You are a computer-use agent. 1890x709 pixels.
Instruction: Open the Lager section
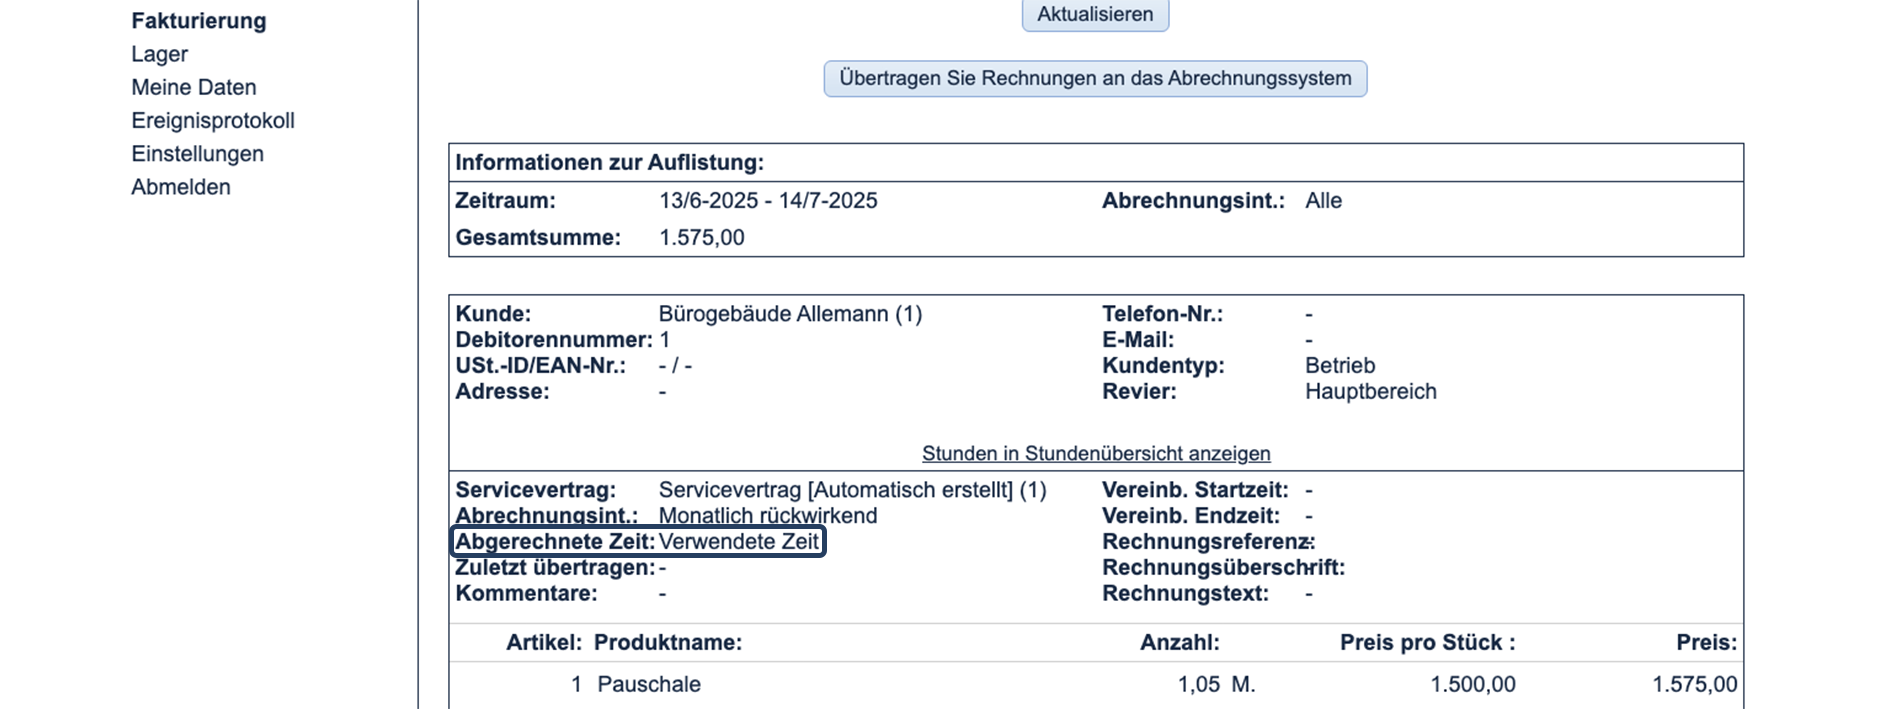(x=160, y=54)
